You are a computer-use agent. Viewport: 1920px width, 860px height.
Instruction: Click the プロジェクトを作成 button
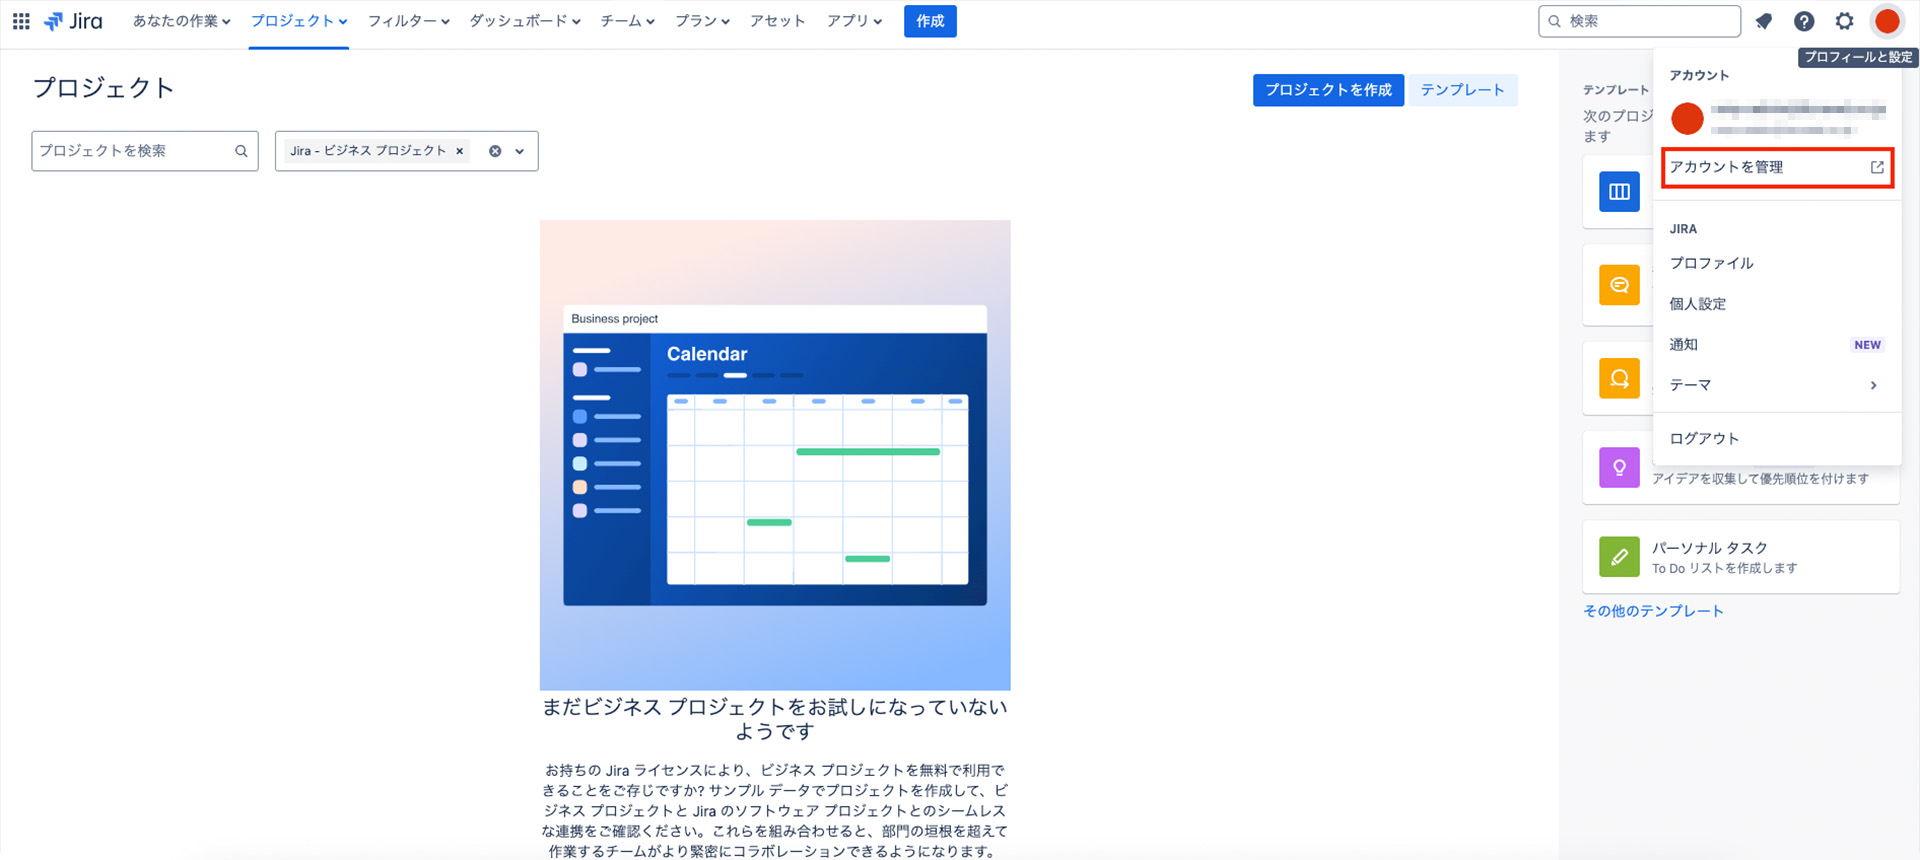(1328, 90)
